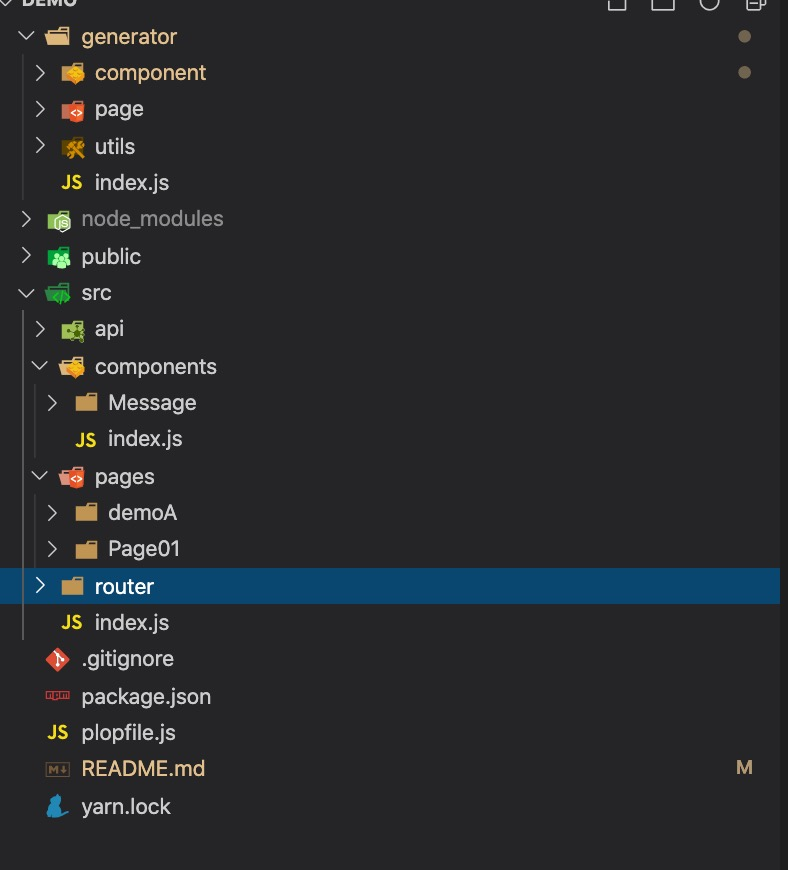Click the utils tools folder icon
Image resolution: width=788 pixels, height=870 pixels.
72,147
